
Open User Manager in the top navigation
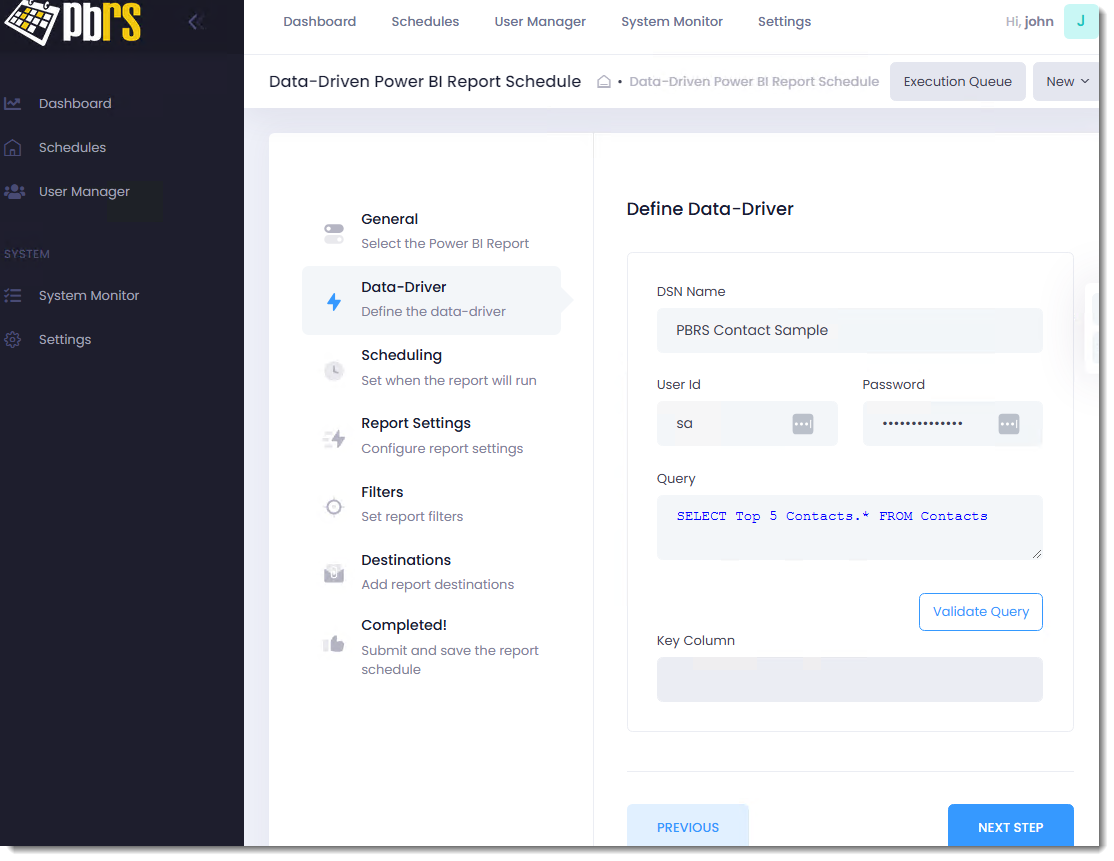point(540,22)
